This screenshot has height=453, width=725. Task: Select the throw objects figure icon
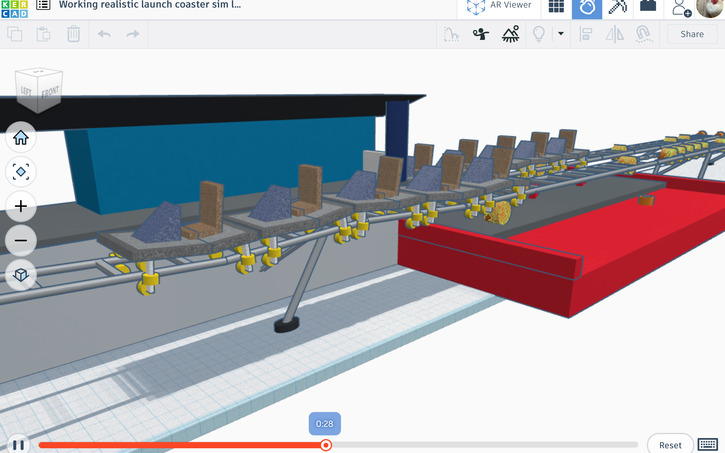click(x=480, y=34)
